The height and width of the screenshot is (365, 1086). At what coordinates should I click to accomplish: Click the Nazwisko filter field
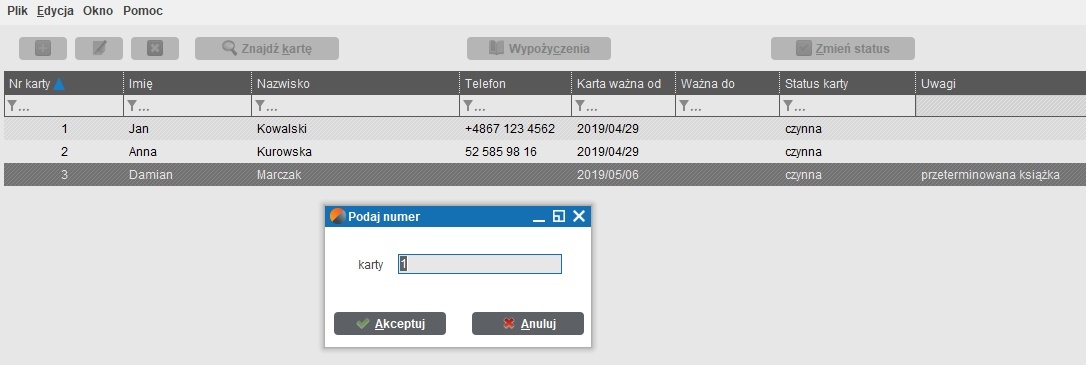(355, 106)
